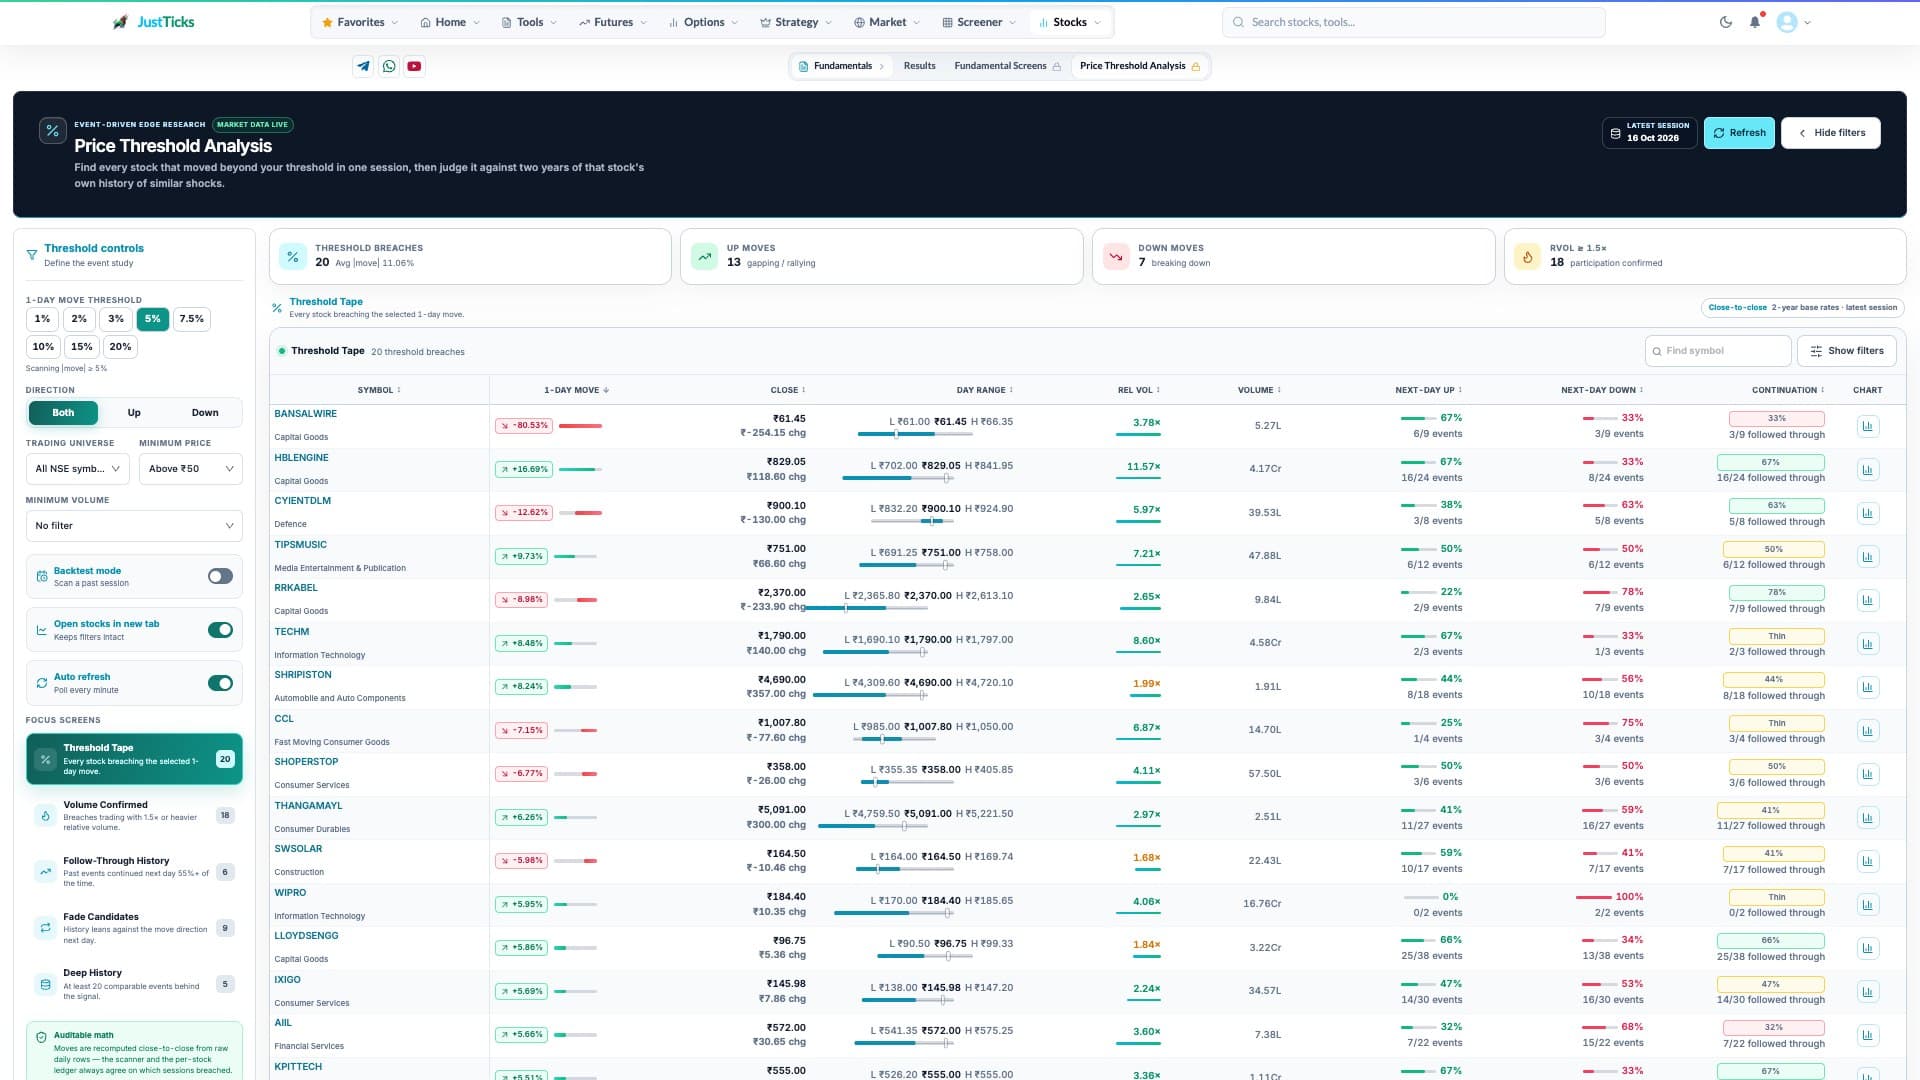This screenshot has width=1920, height=1080.
Task: Toggle Backtest mode switch
Action: click(x=220, y=576)
